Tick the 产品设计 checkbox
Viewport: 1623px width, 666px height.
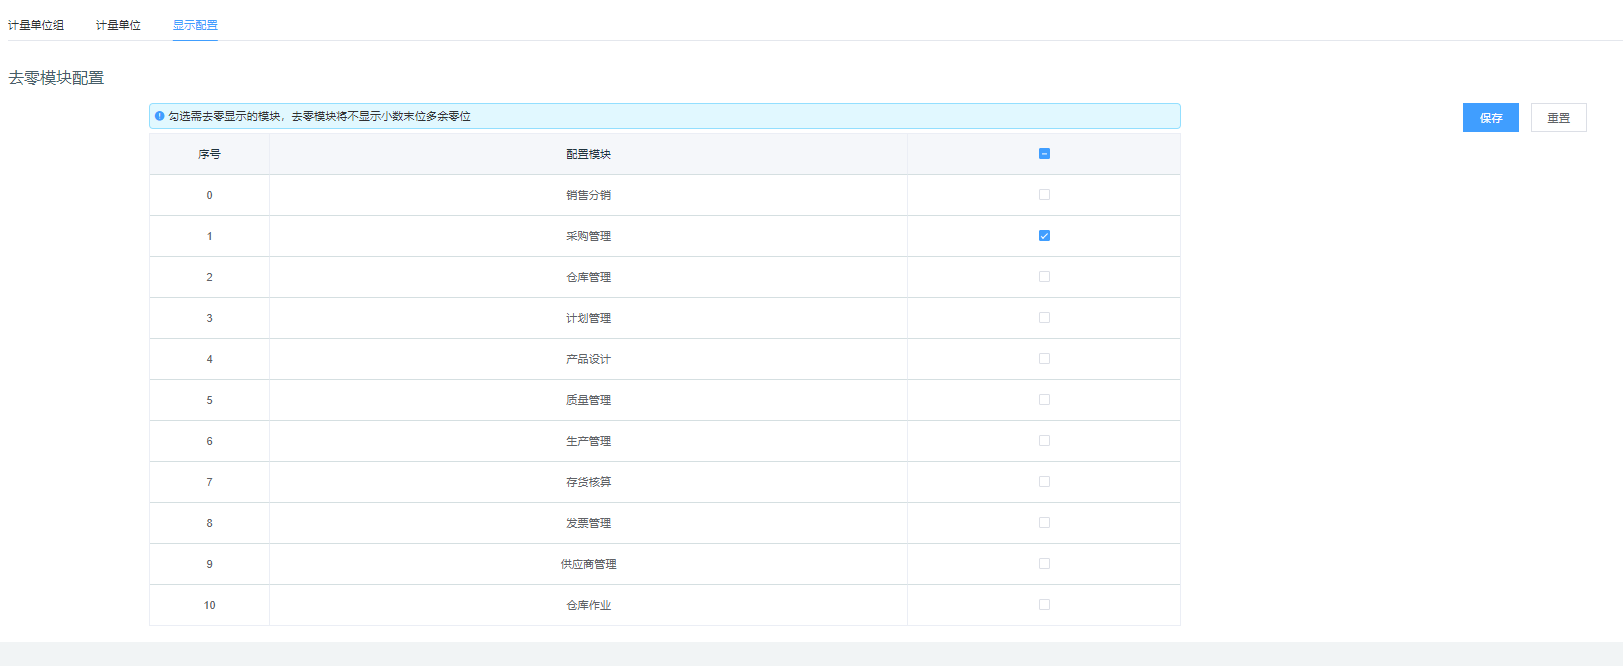(1044, 359)
